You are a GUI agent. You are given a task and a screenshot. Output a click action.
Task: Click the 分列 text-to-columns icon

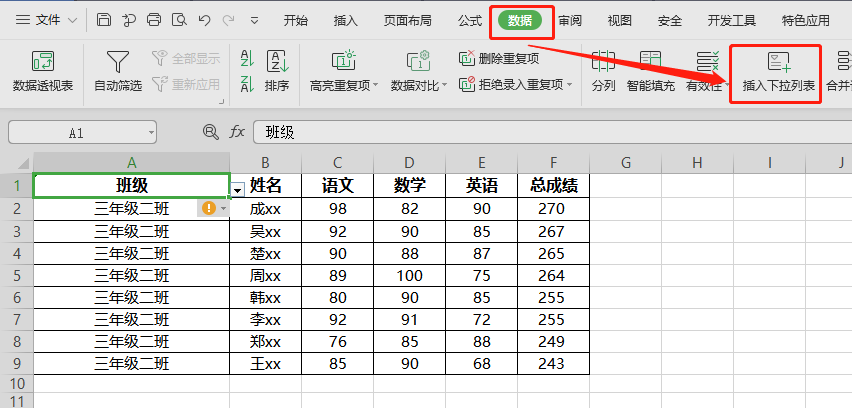pos(603,70)
